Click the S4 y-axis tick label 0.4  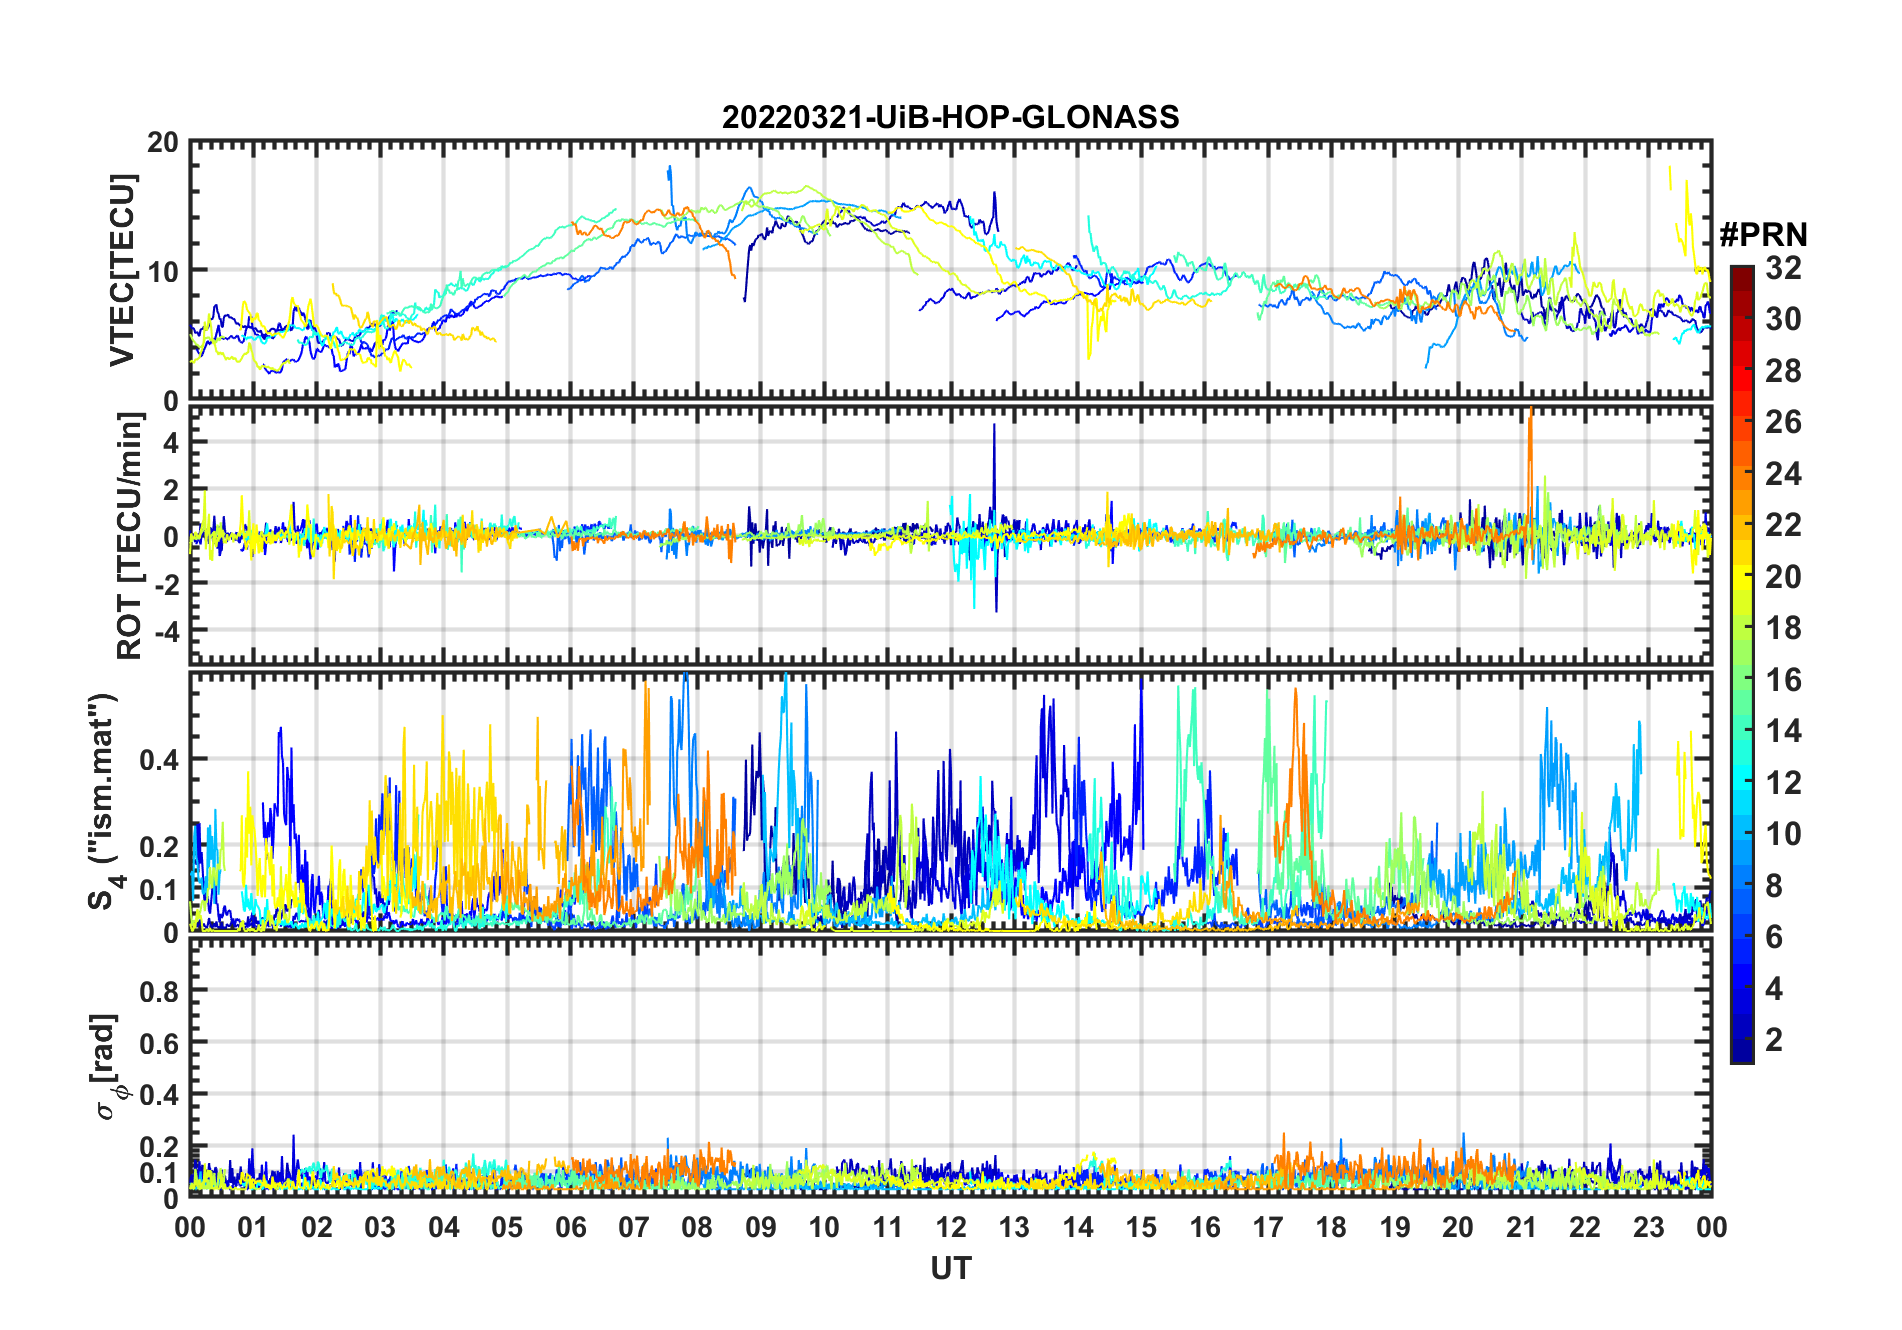click(x=159, y=760)
